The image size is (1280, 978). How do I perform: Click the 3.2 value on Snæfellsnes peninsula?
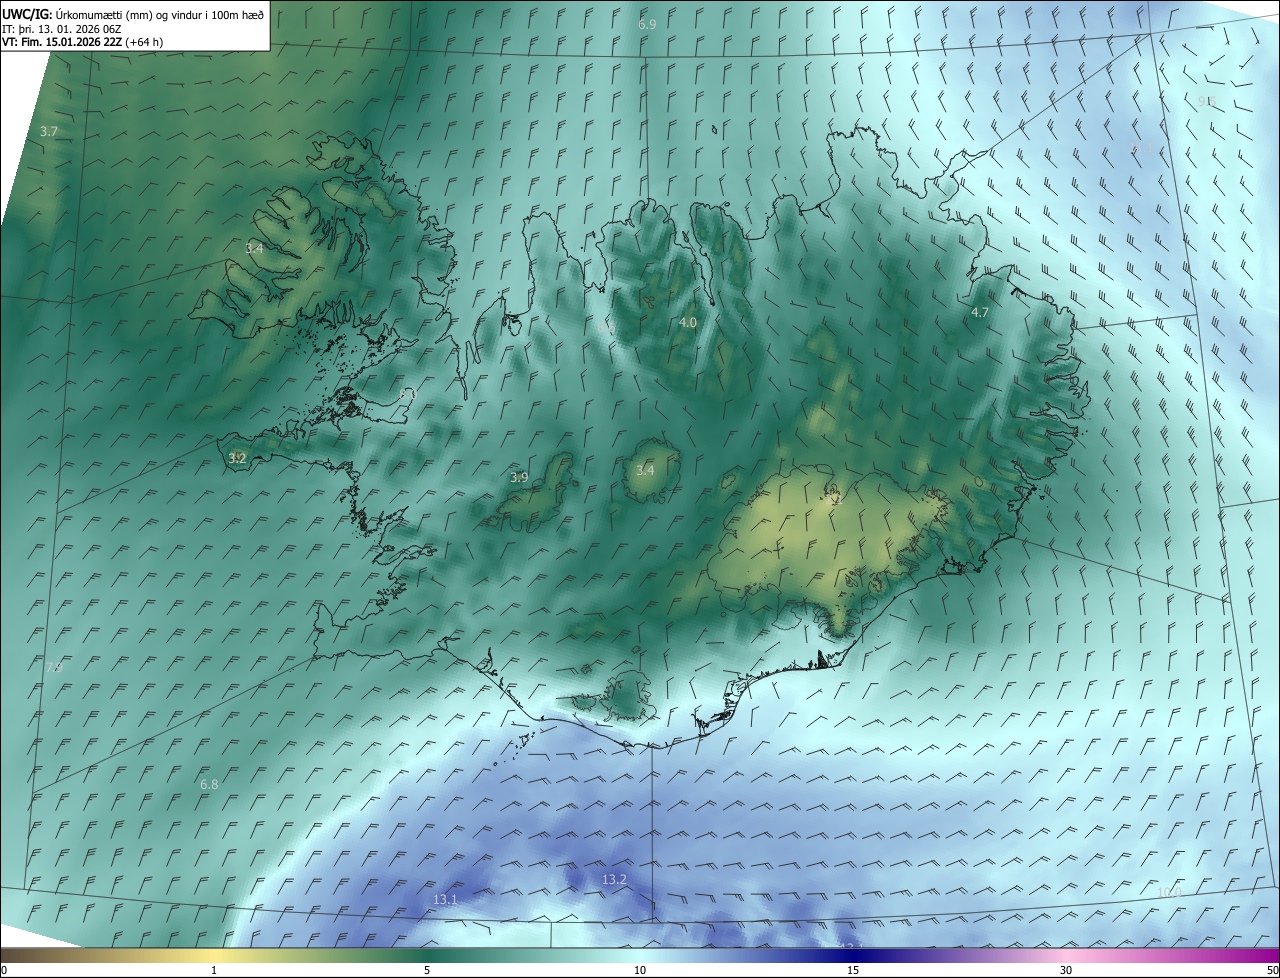pos(237,459)
